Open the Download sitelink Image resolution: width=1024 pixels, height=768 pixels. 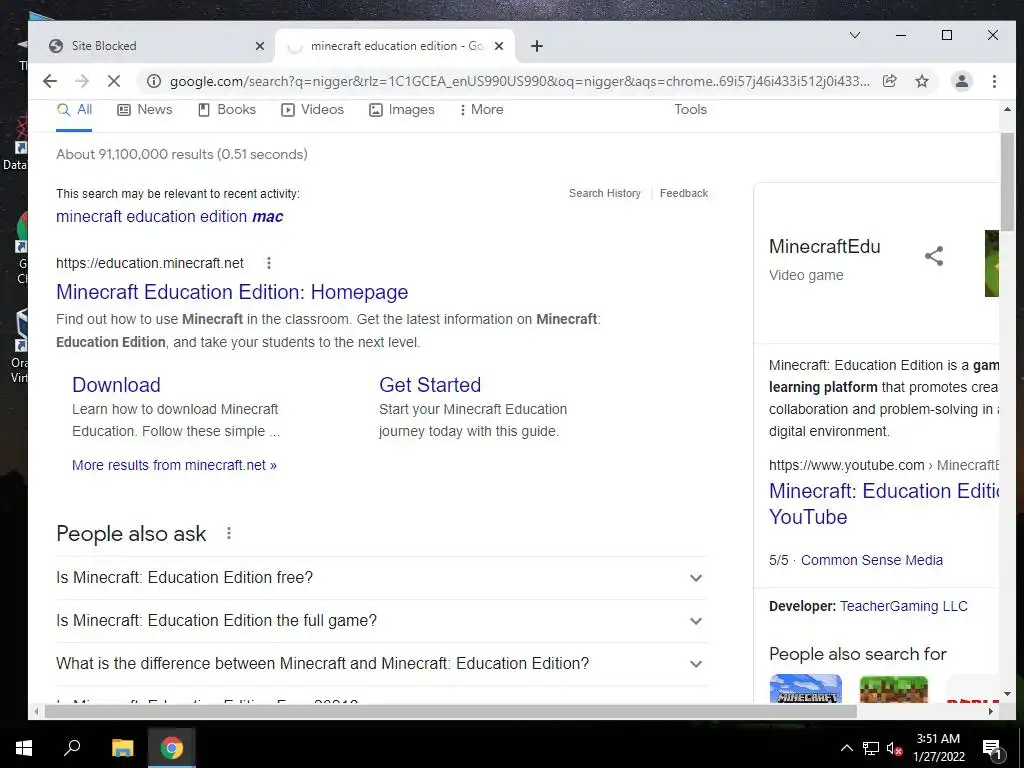[x=116, y=385]
